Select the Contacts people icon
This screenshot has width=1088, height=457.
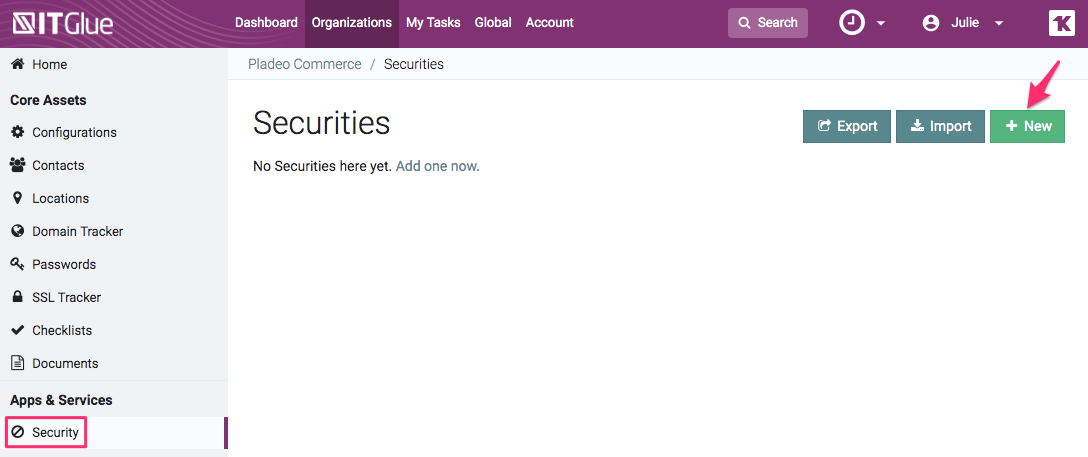pos(17,165)
